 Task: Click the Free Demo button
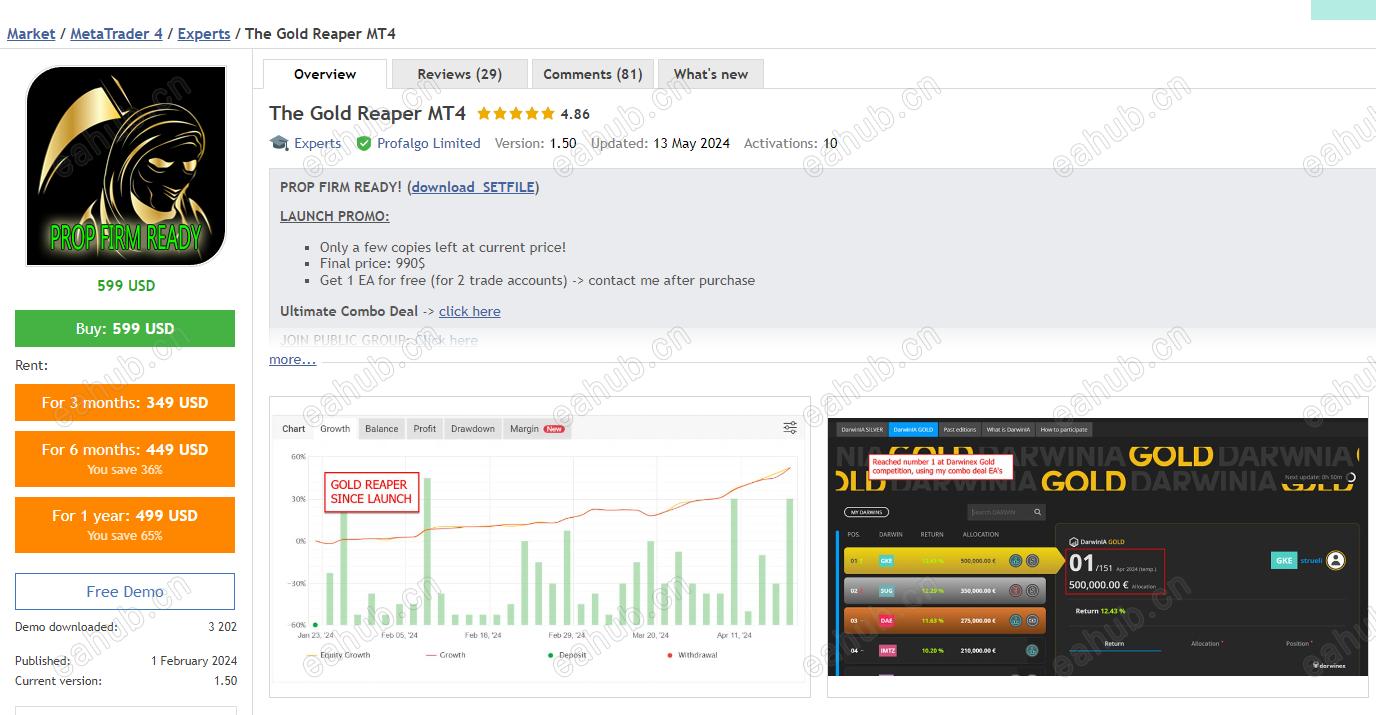point(125,591)
